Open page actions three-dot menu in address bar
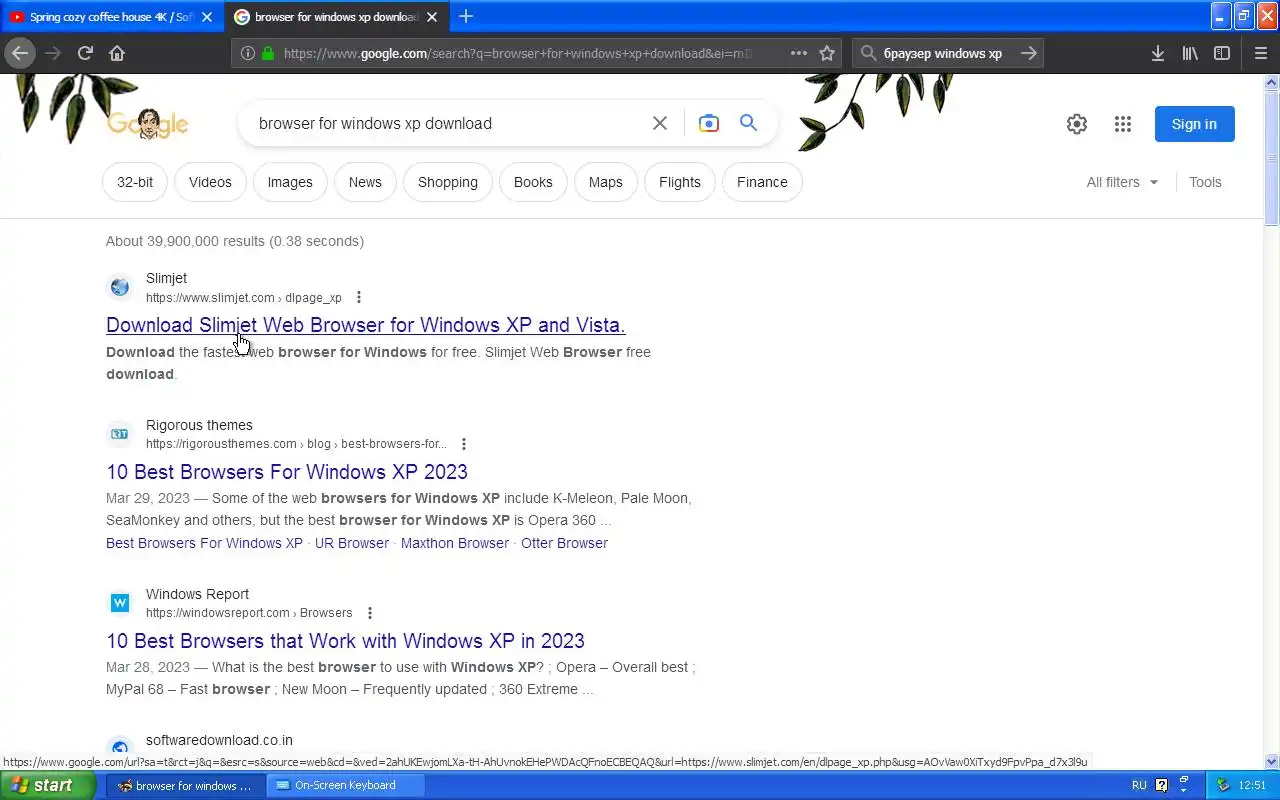The height and width of the screenshot is (800, 1280). [799, 53]
